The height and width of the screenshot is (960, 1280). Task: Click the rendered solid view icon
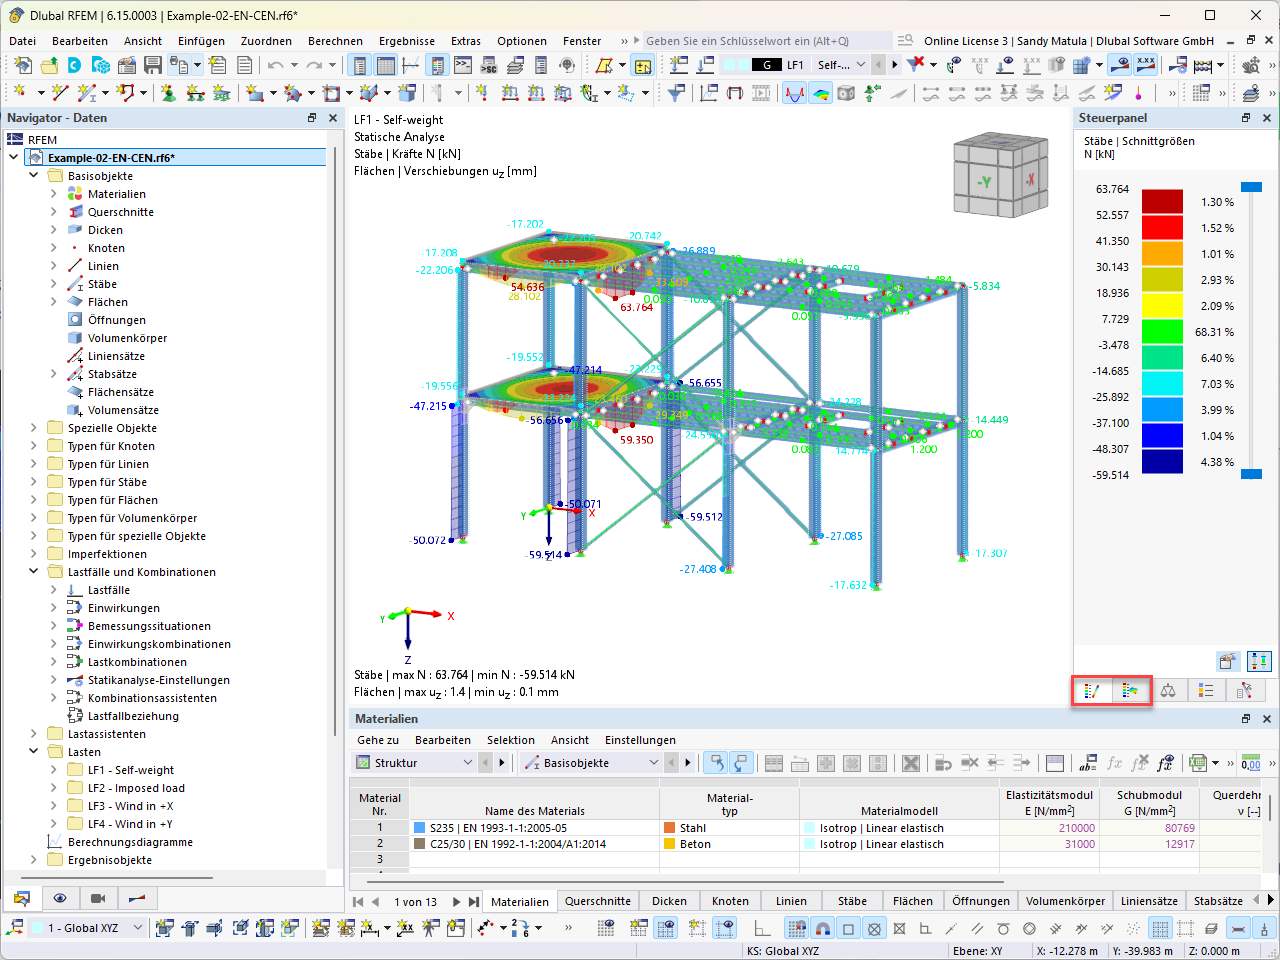pyautogui.click(x=846, y=93)
